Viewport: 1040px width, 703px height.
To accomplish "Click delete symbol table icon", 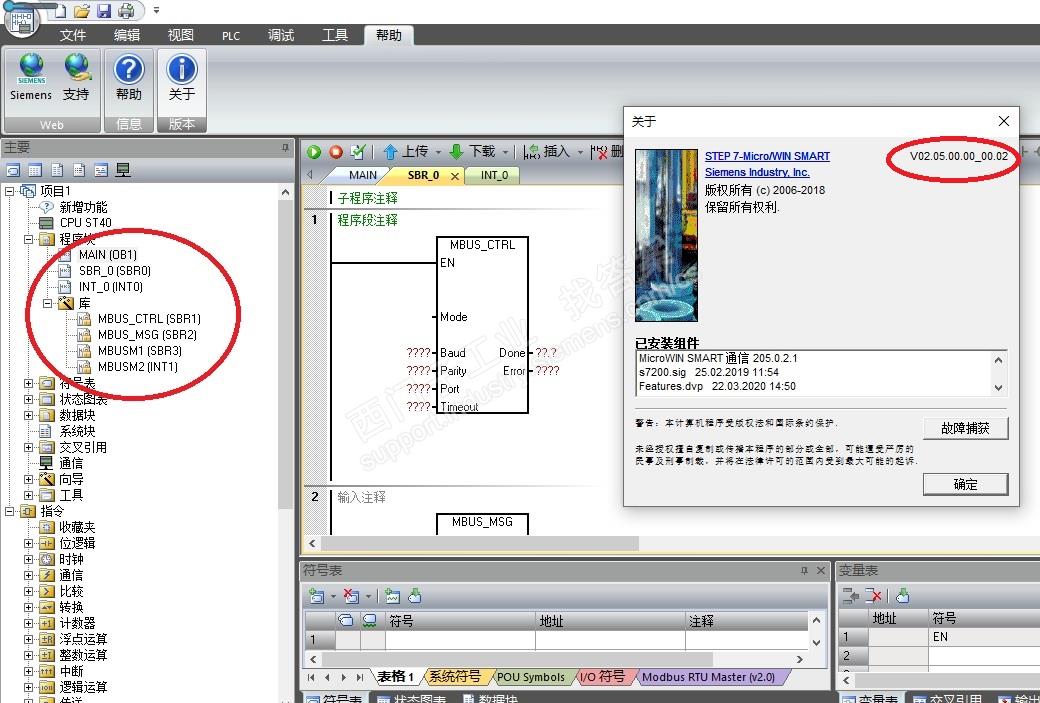I will (x=352, y=596).
